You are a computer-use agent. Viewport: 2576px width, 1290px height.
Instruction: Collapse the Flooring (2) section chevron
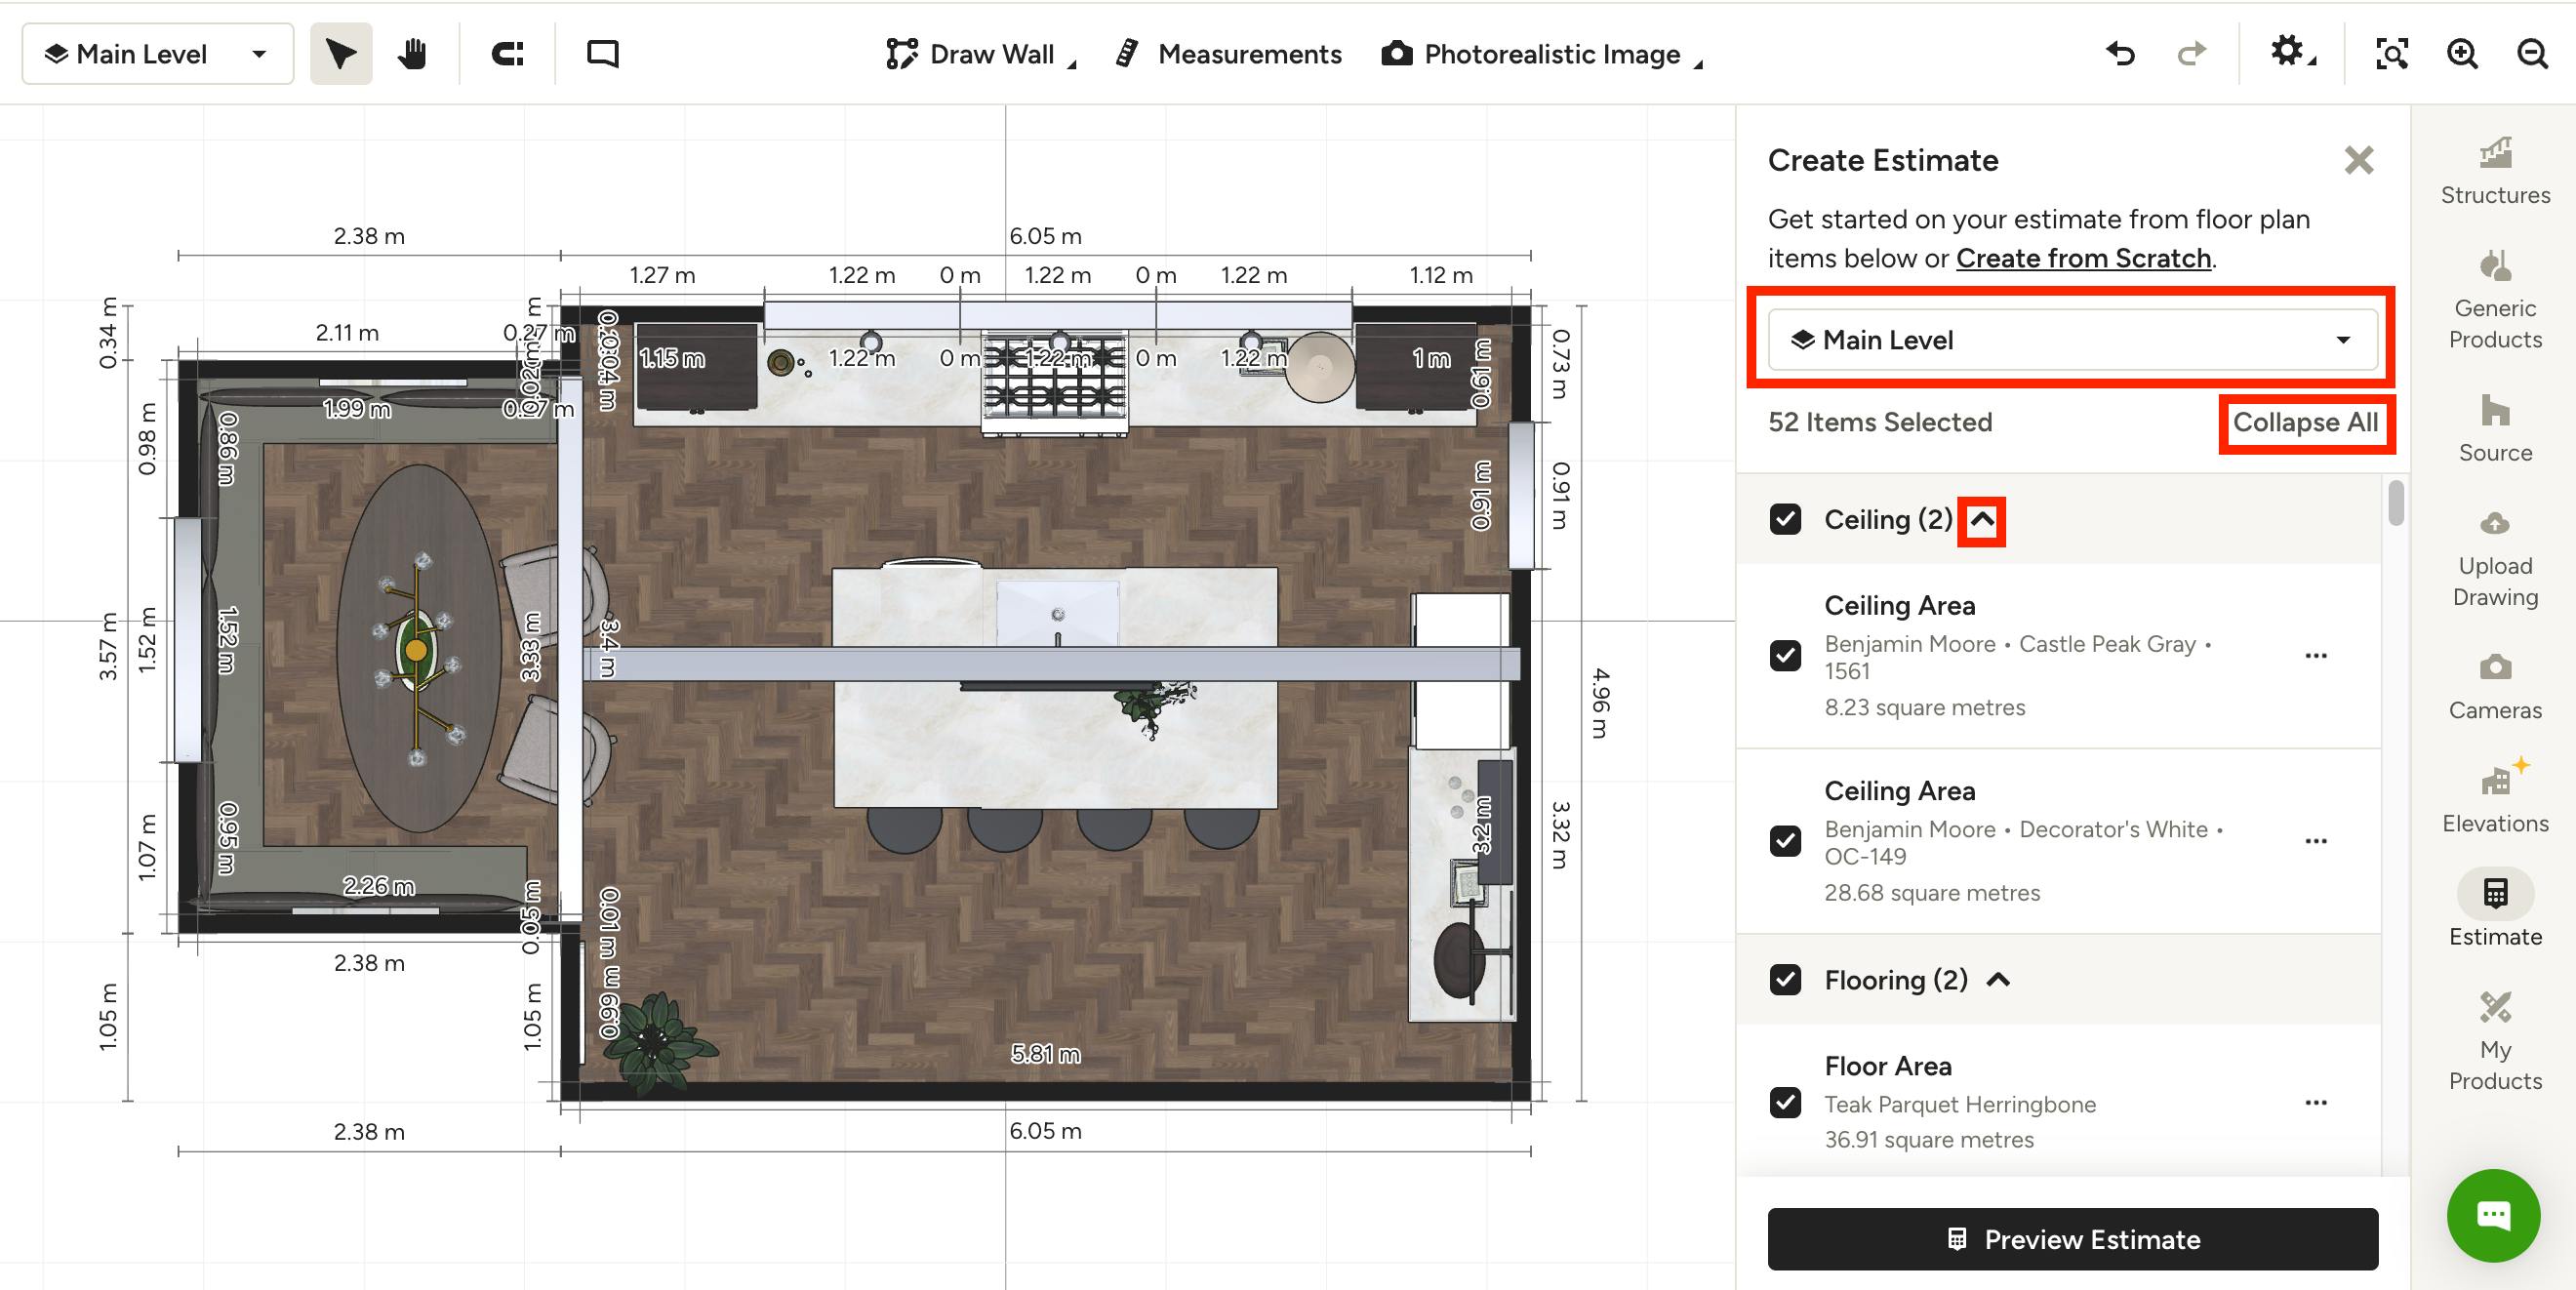(x=1997, y=980)
